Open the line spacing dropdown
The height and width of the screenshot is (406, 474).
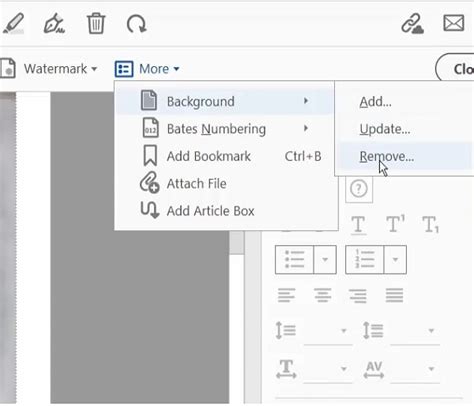[344, 331]
